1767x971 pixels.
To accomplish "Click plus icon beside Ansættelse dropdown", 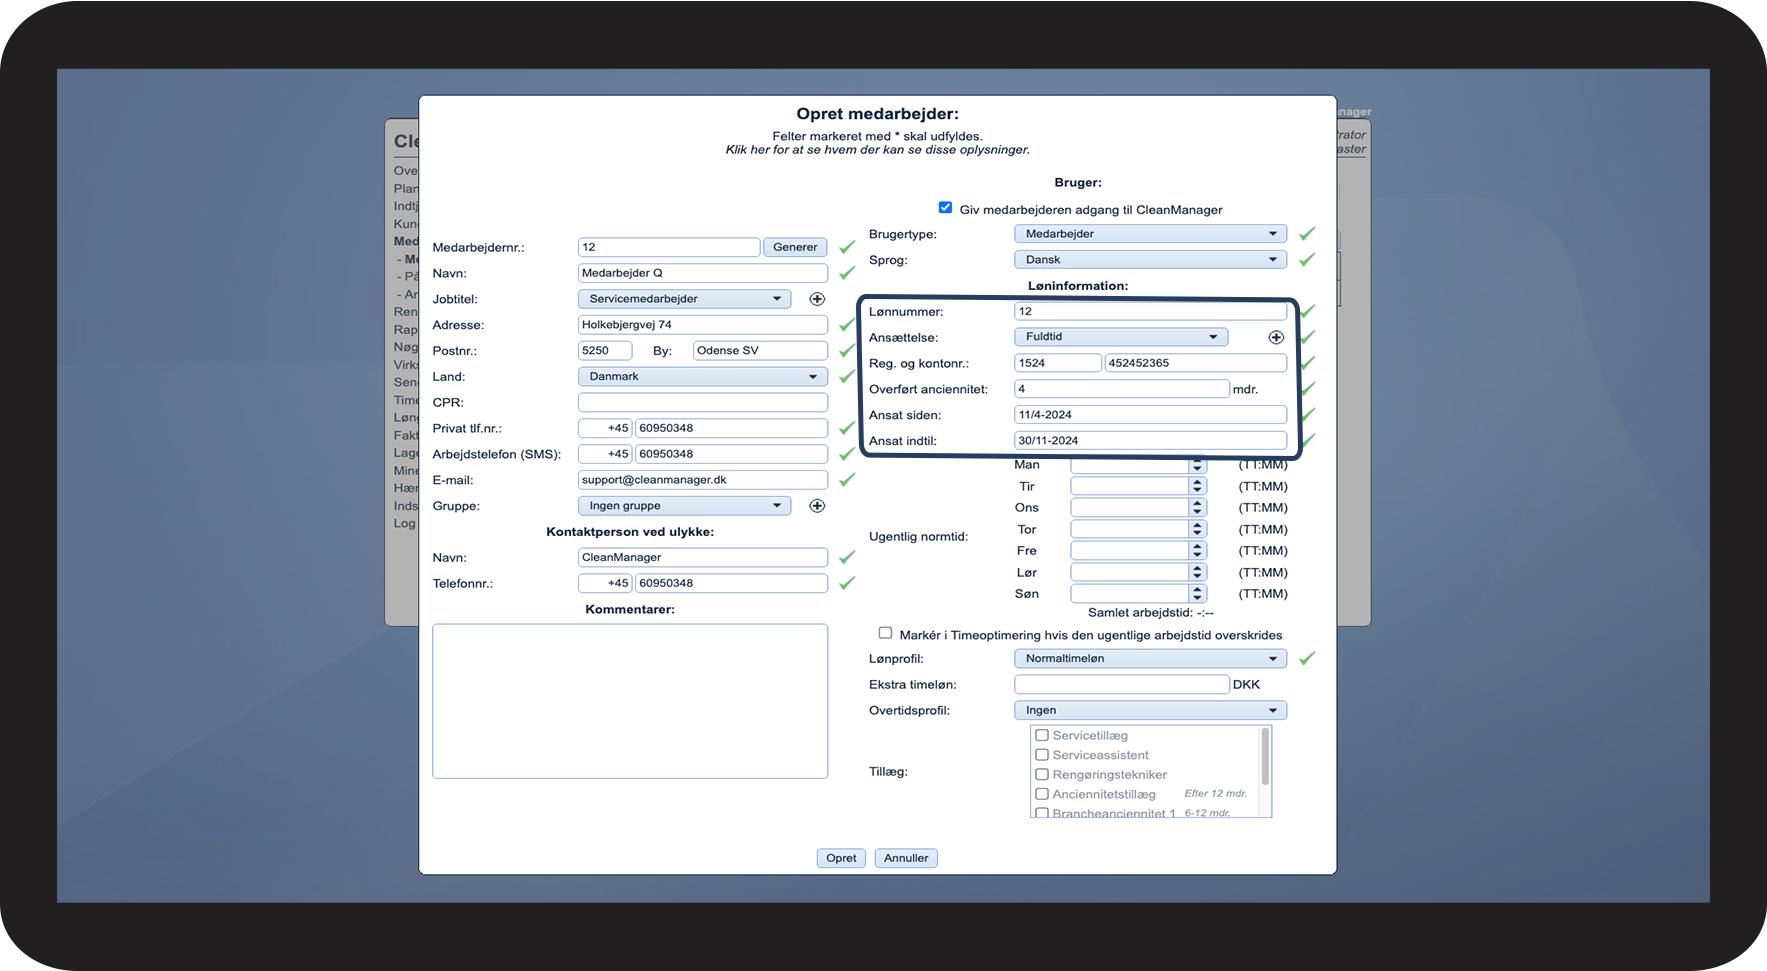I will (x=1276, y=338).
